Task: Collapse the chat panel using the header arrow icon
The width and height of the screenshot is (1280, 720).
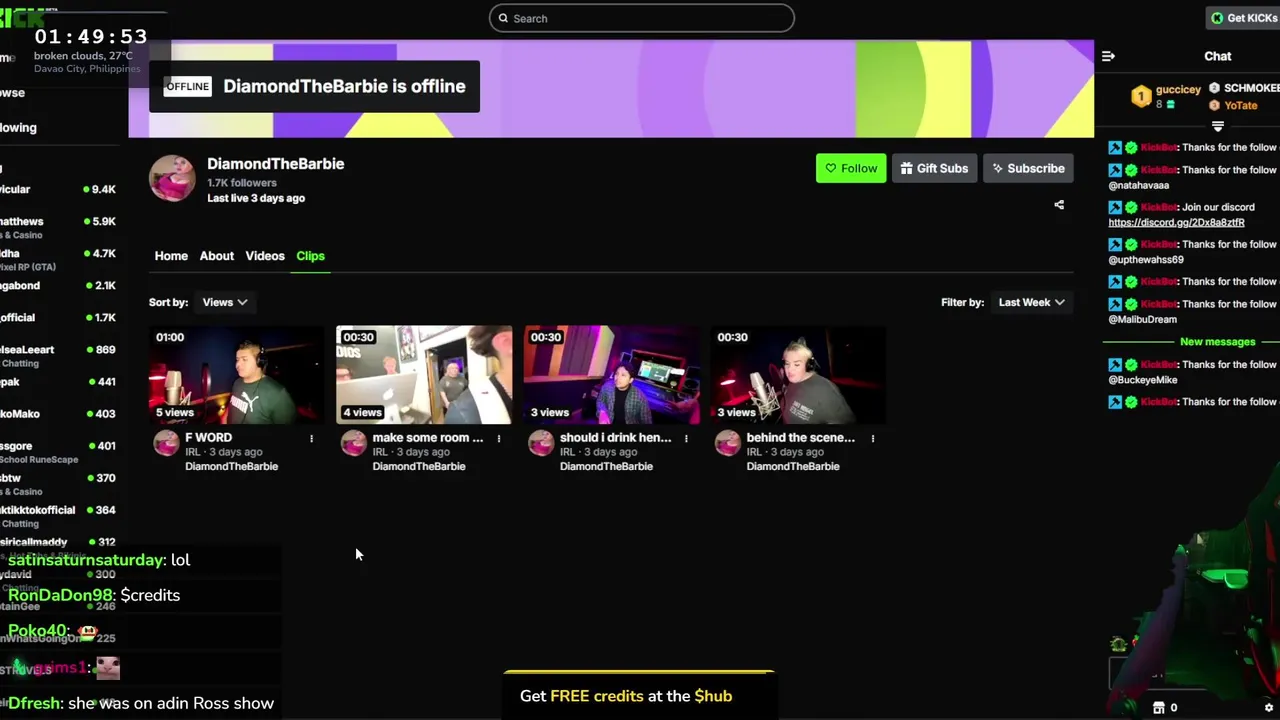Action: click(1108, 56)
